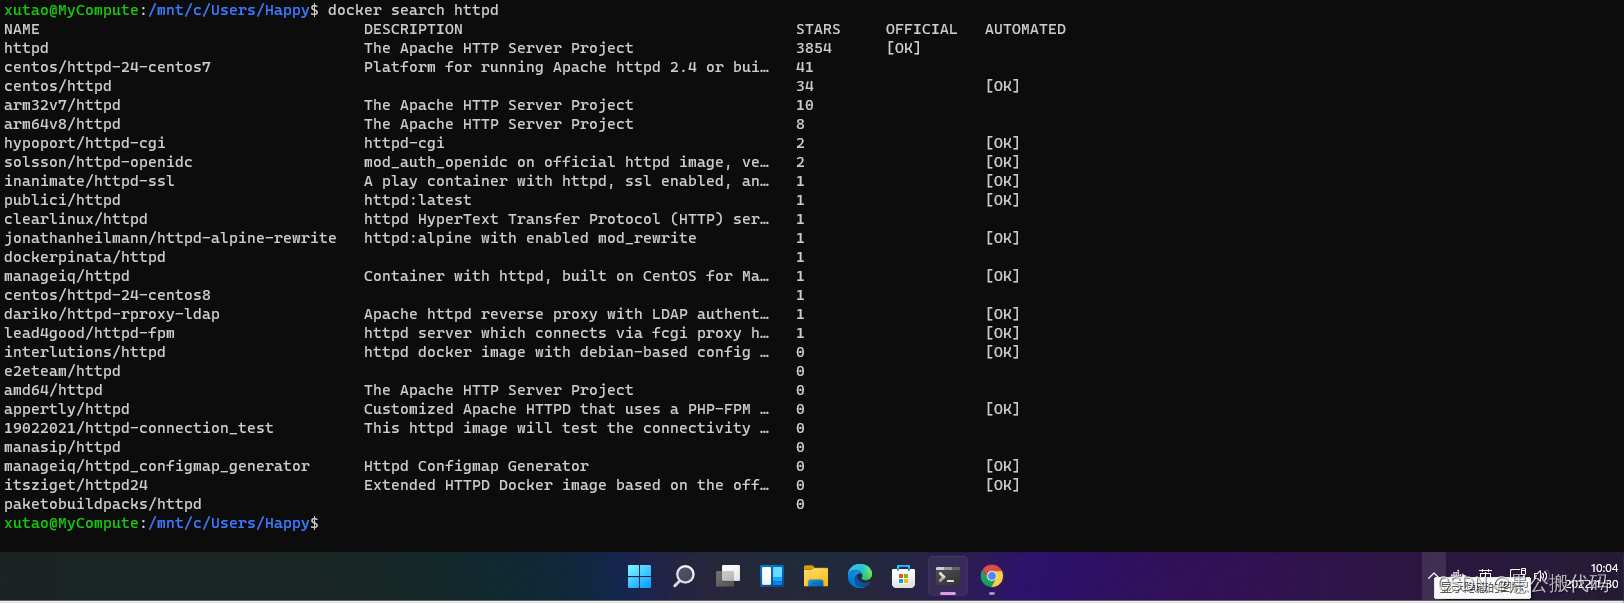Click the 'docker search httpd' command text
Screen dimensions: 1624x603
tap(413, 10)
